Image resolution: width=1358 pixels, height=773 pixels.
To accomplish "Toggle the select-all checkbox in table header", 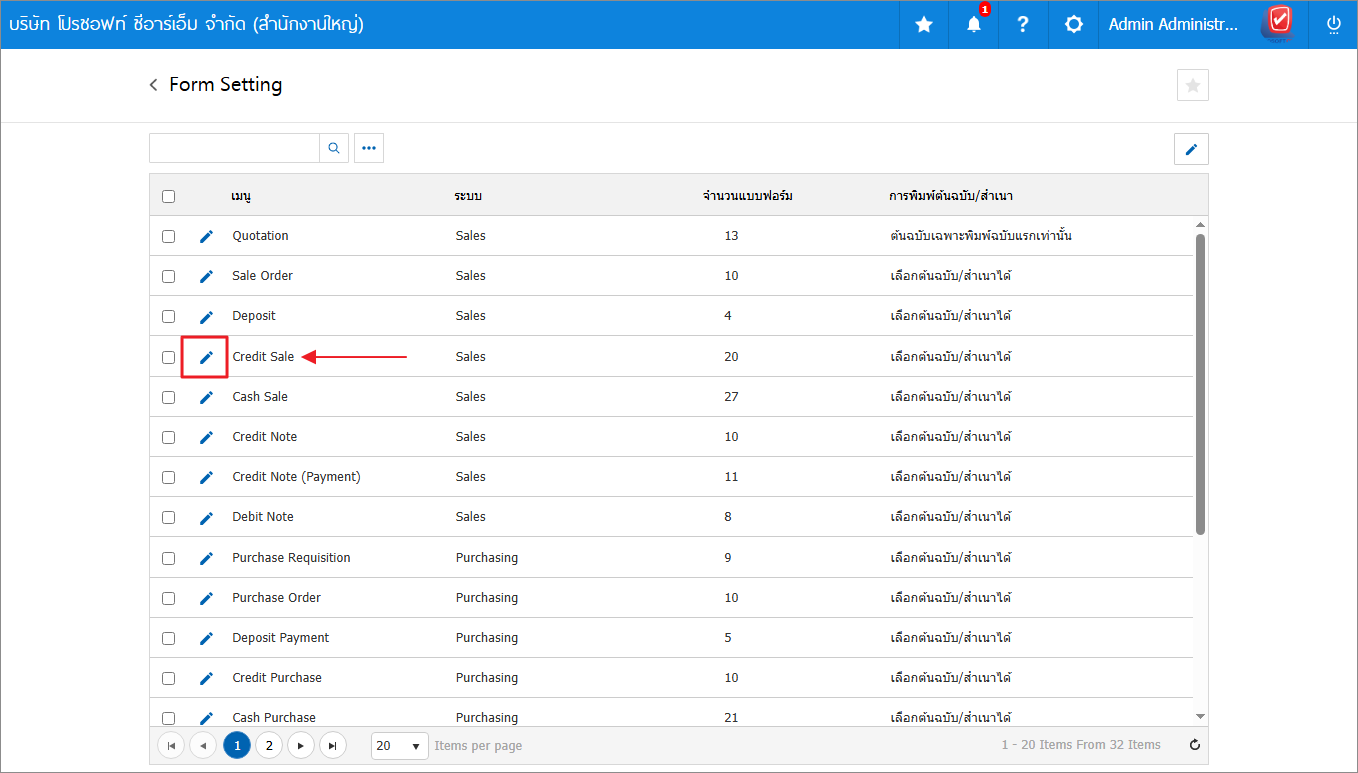I will pos(168,196).
